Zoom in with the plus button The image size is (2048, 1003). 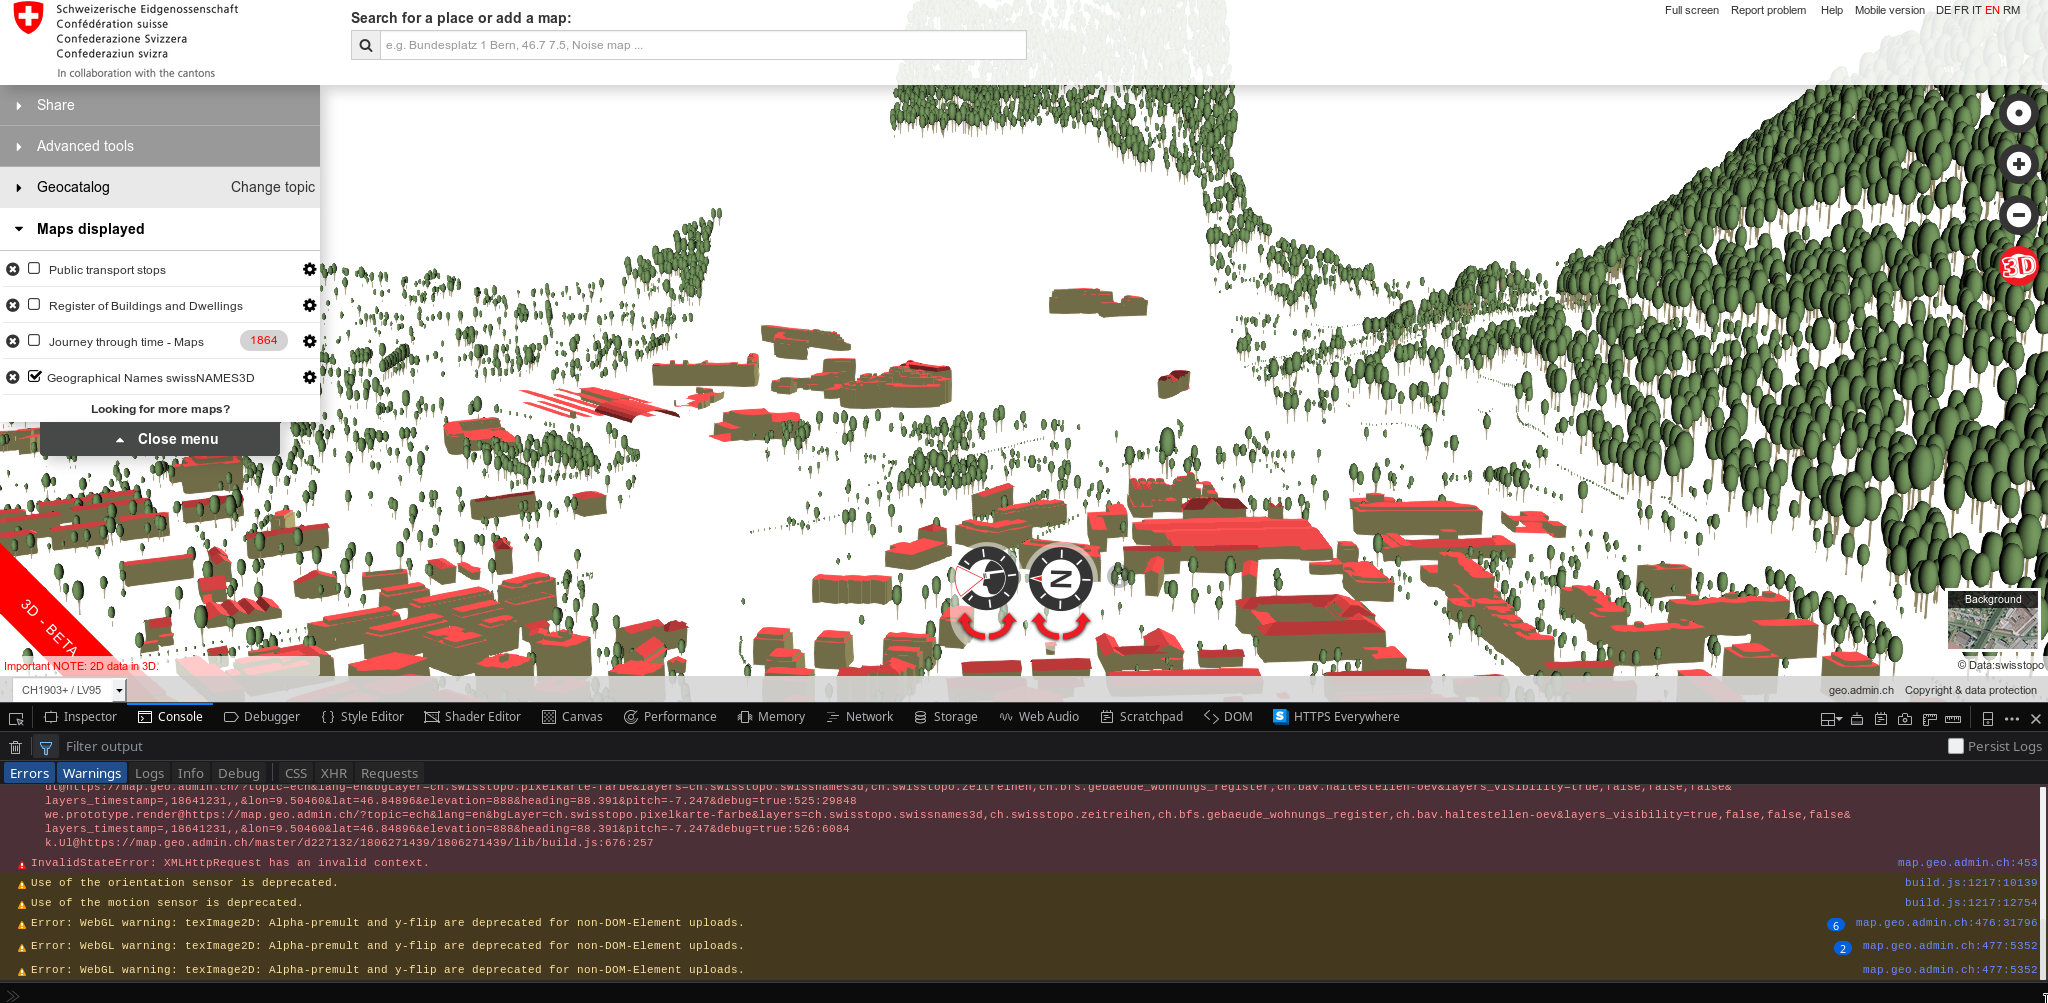(x=2019, y=164)
